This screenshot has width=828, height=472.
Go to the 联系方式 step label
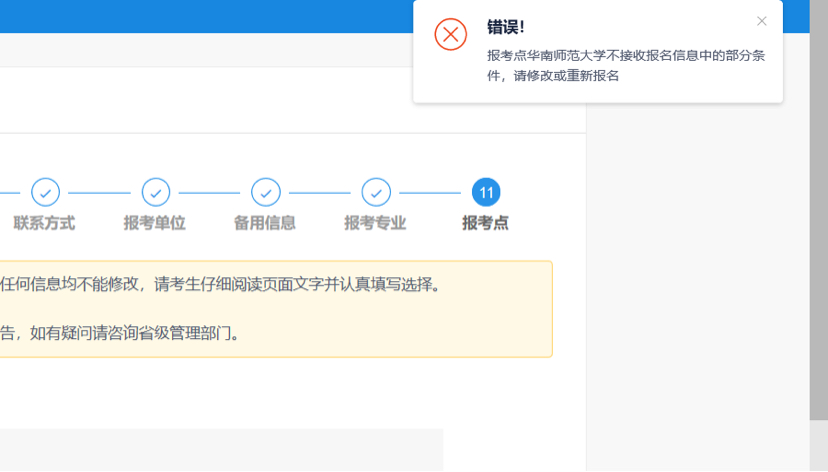(44, 223)
